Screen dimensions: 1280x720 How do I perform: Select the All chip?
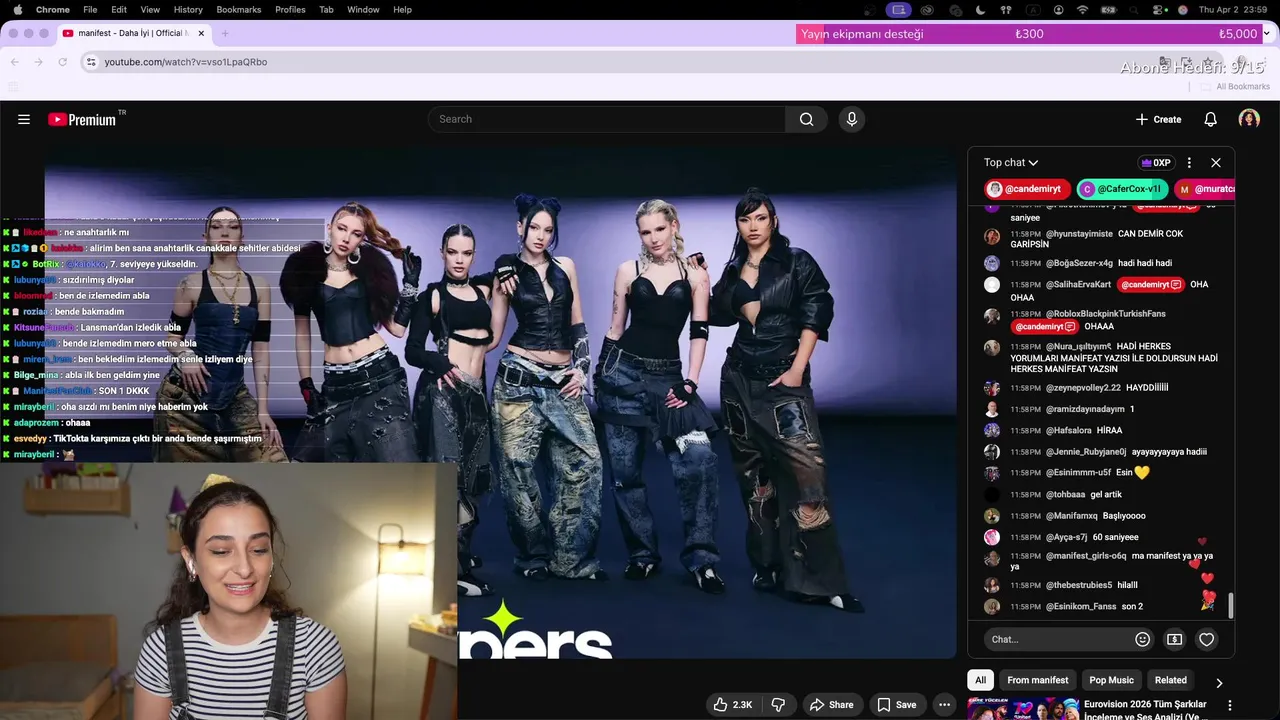pos(980,680)
